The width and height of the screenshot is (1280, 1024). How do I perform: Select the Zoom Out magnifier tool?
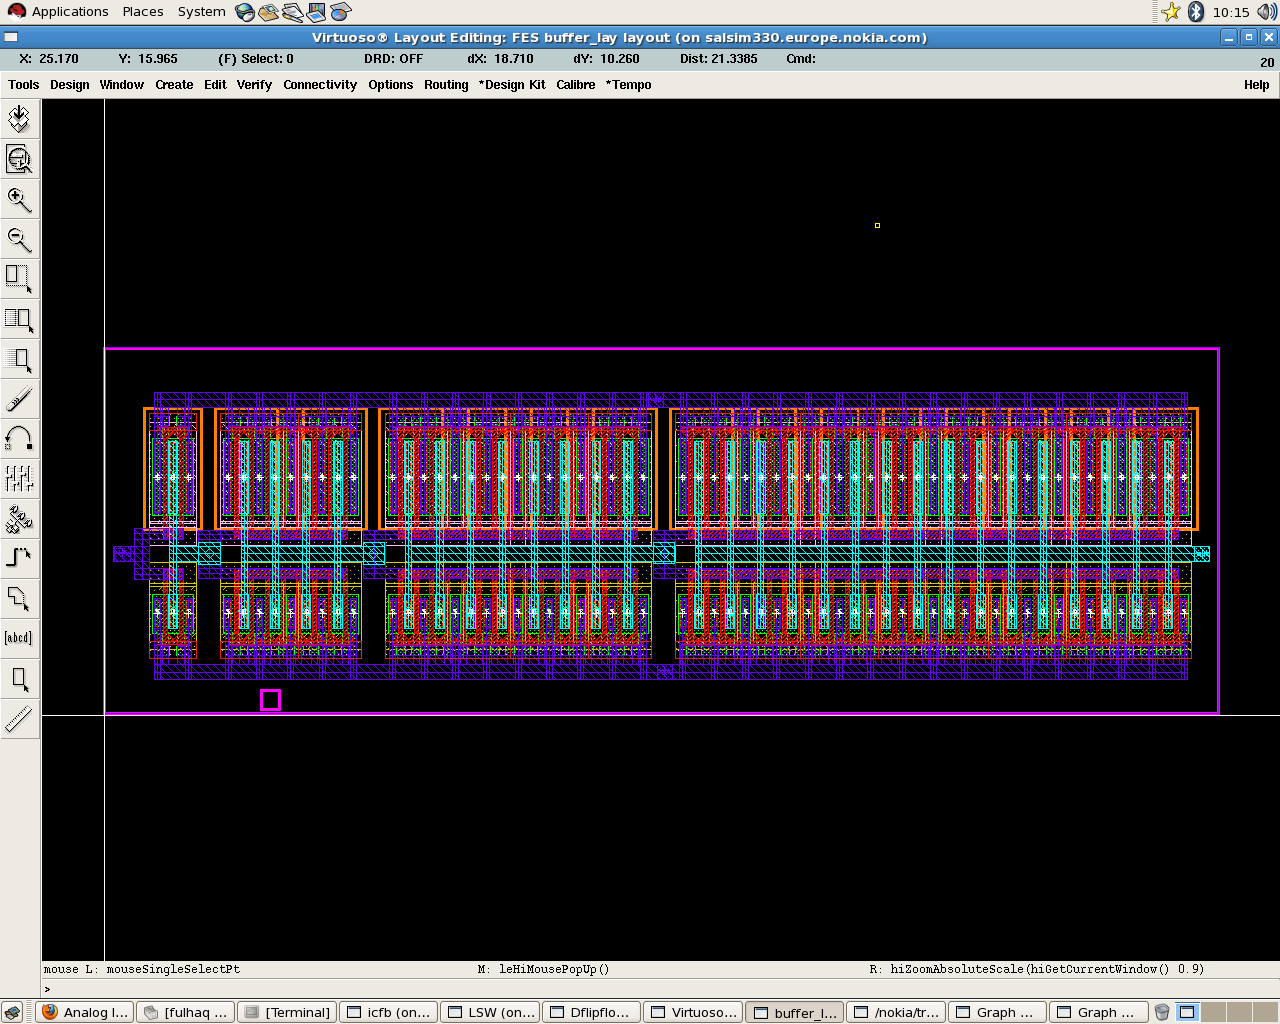19,239
